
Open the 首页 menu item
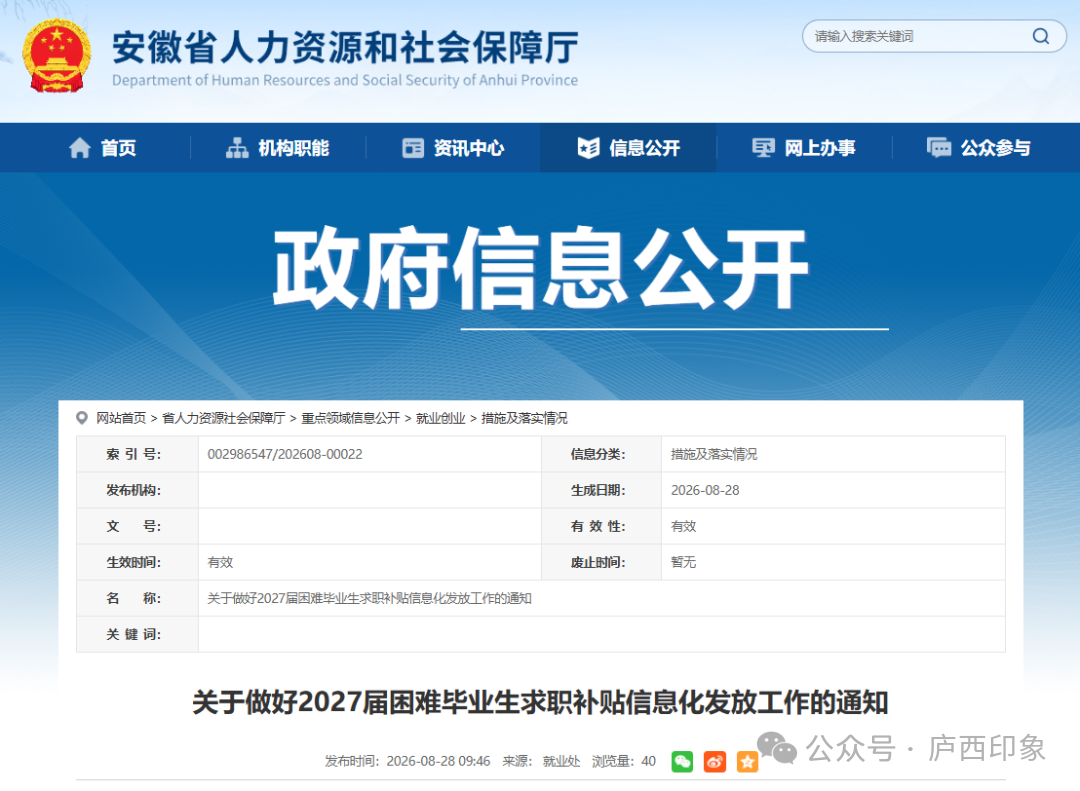[103, 147]
